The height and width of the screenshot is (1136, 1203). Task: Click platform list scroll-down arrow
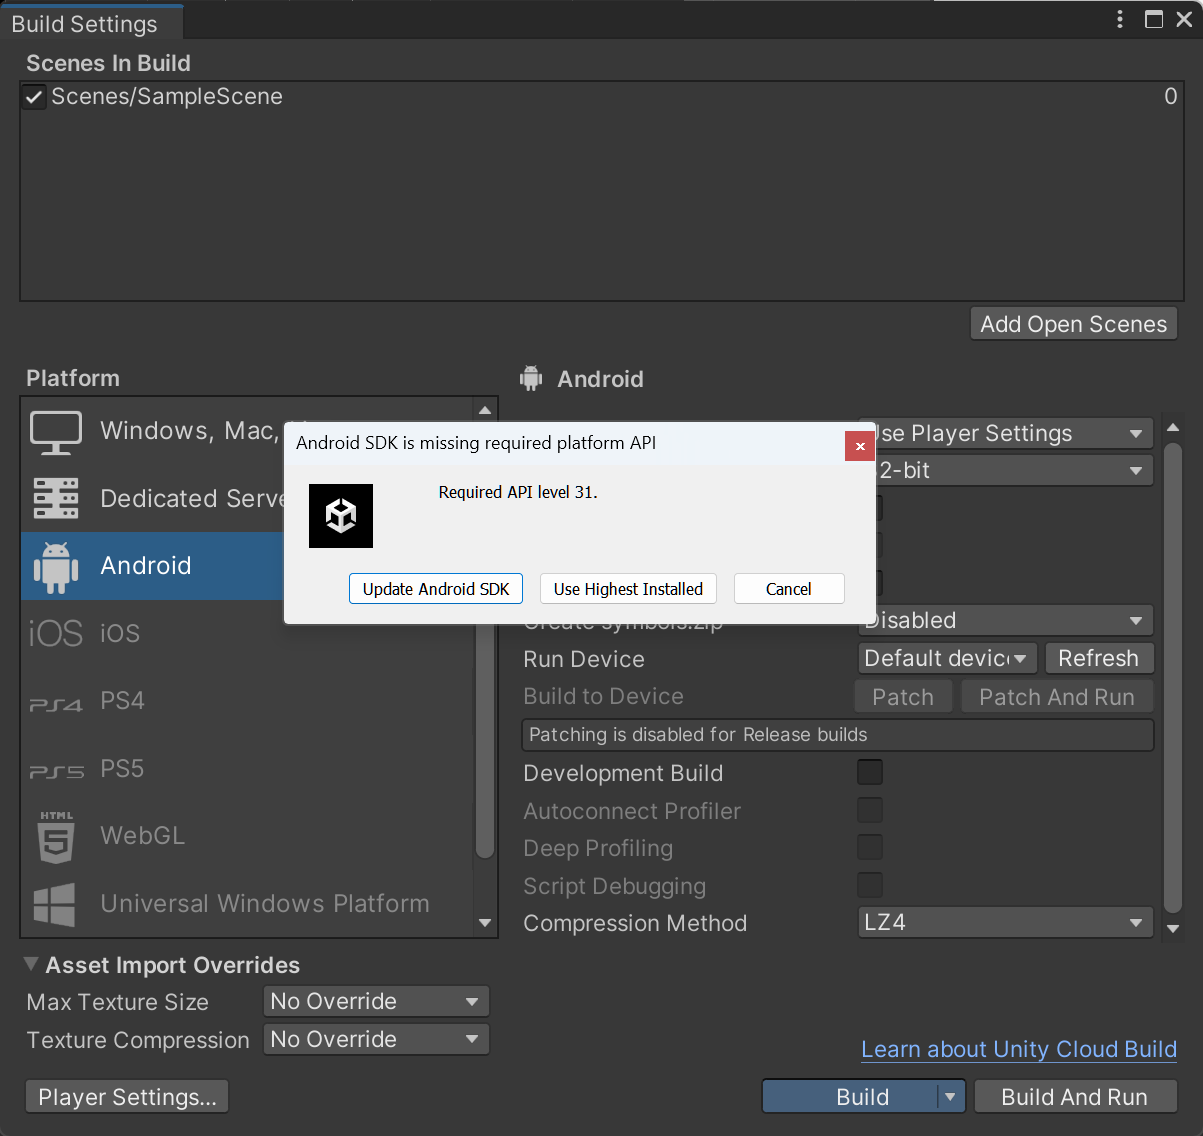tap(485, 923)
